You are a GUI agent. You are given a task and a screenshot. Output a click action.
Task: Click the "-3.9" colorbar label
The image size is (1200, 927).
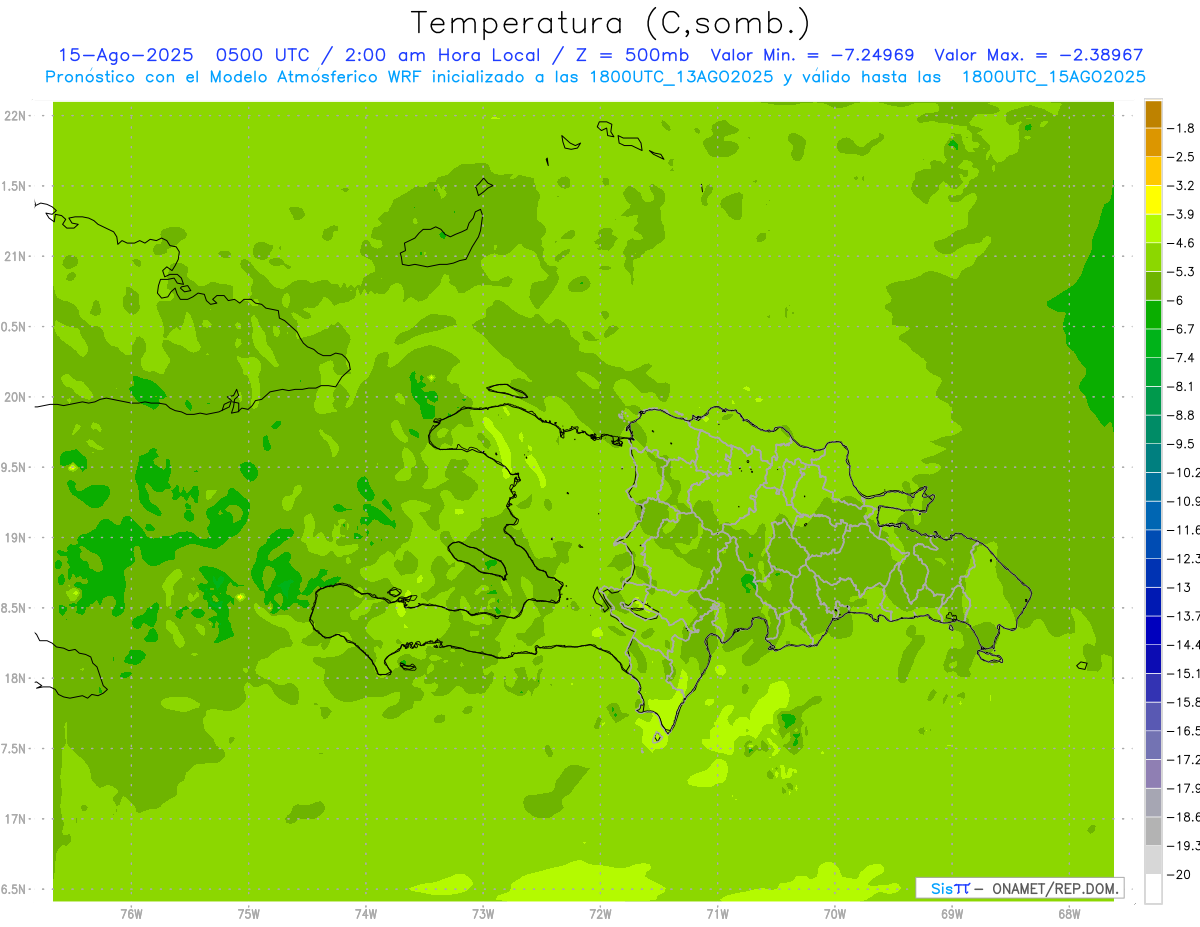pyautogui.click(x=1183, y=214)
